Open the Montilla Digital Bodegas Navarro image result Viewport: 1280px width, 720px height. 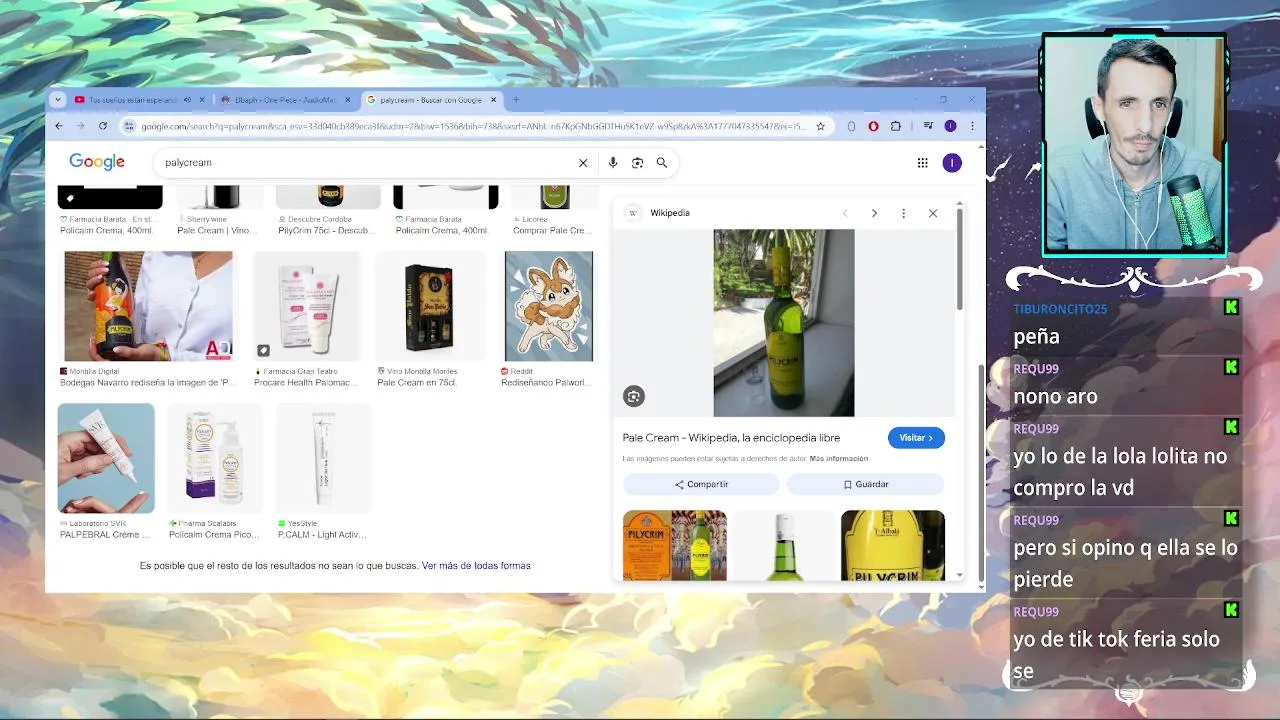[148, 306]
